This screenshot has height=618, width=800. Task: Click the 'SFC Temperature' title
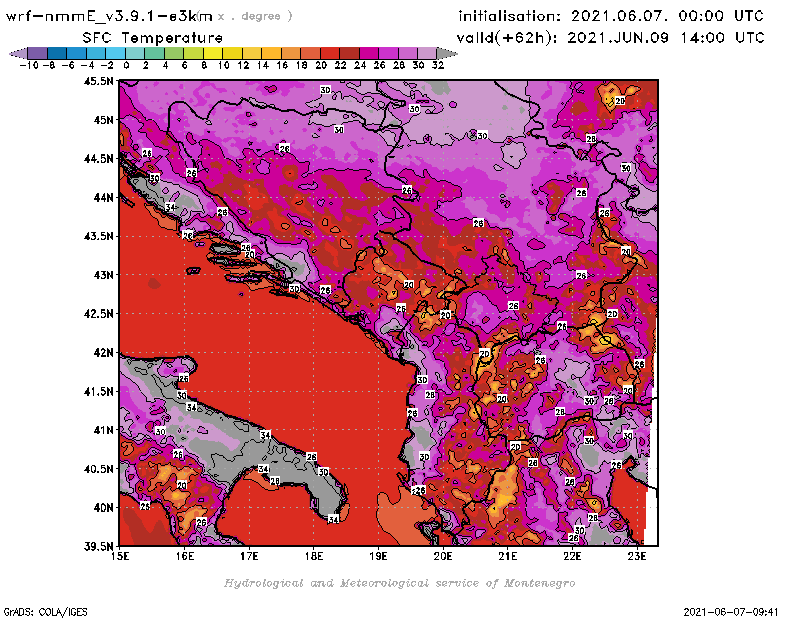point(153,38)
